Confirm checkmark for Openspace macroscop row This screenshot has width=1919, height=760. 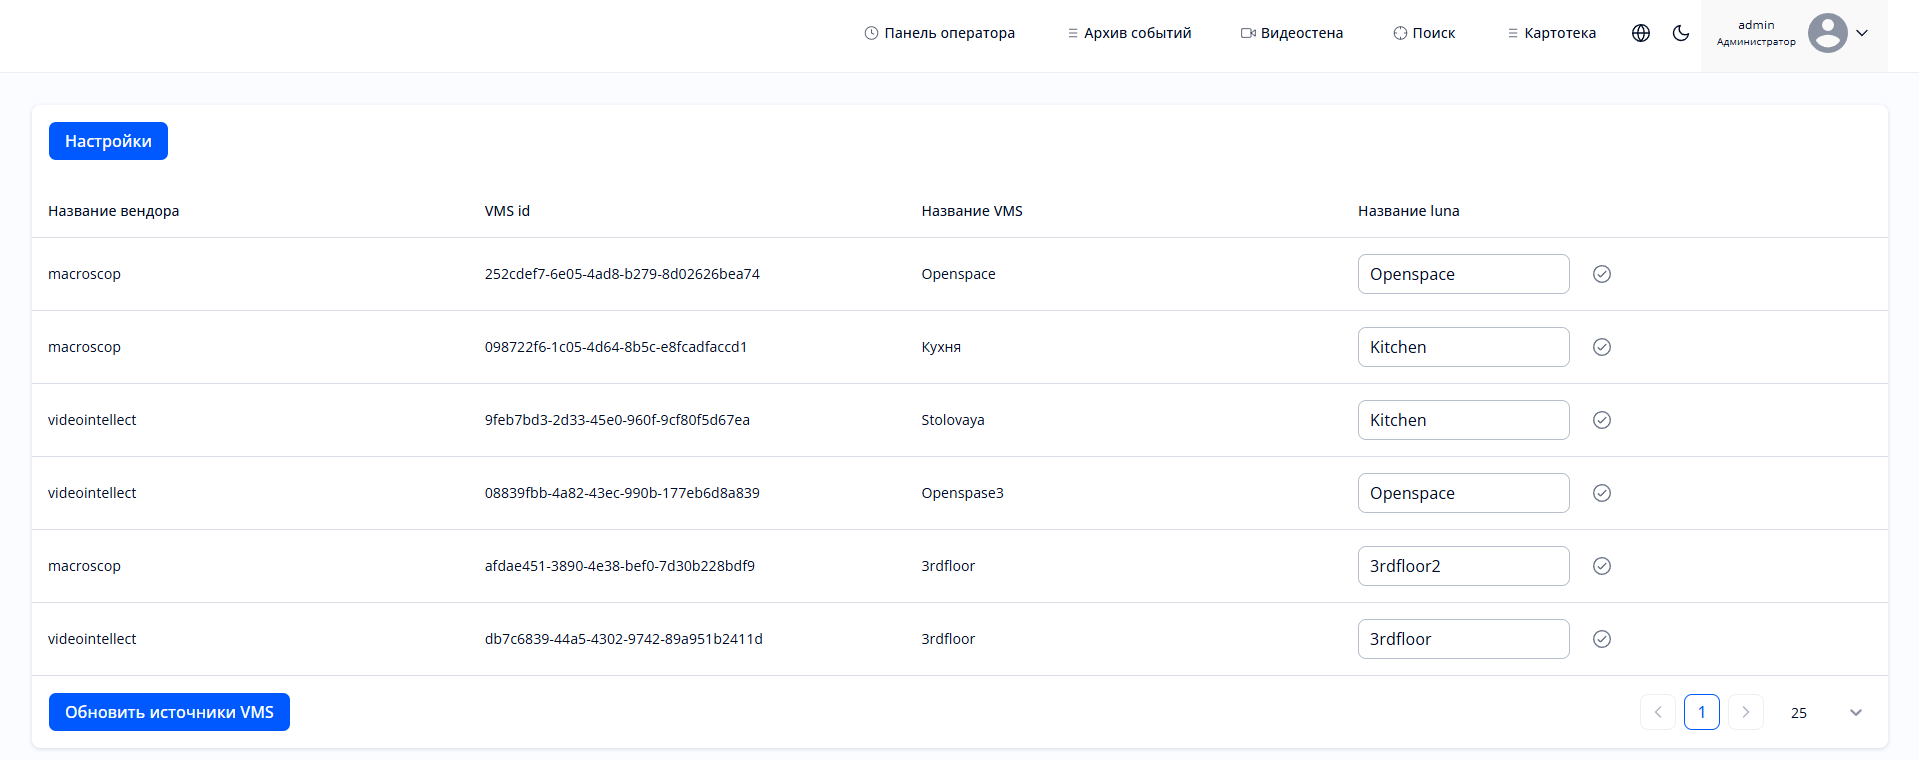click(x=1602, y=274)
